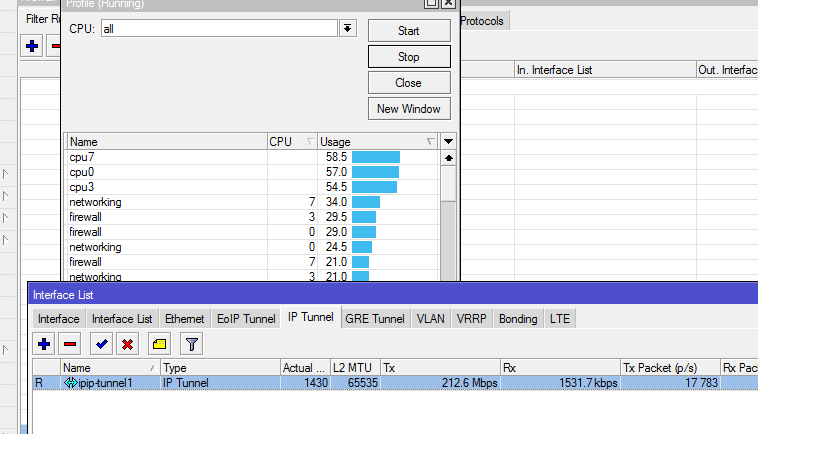Click the Tx Packet (p/s) column header
This screenshot has width=819, height=460.
[671, 368]
